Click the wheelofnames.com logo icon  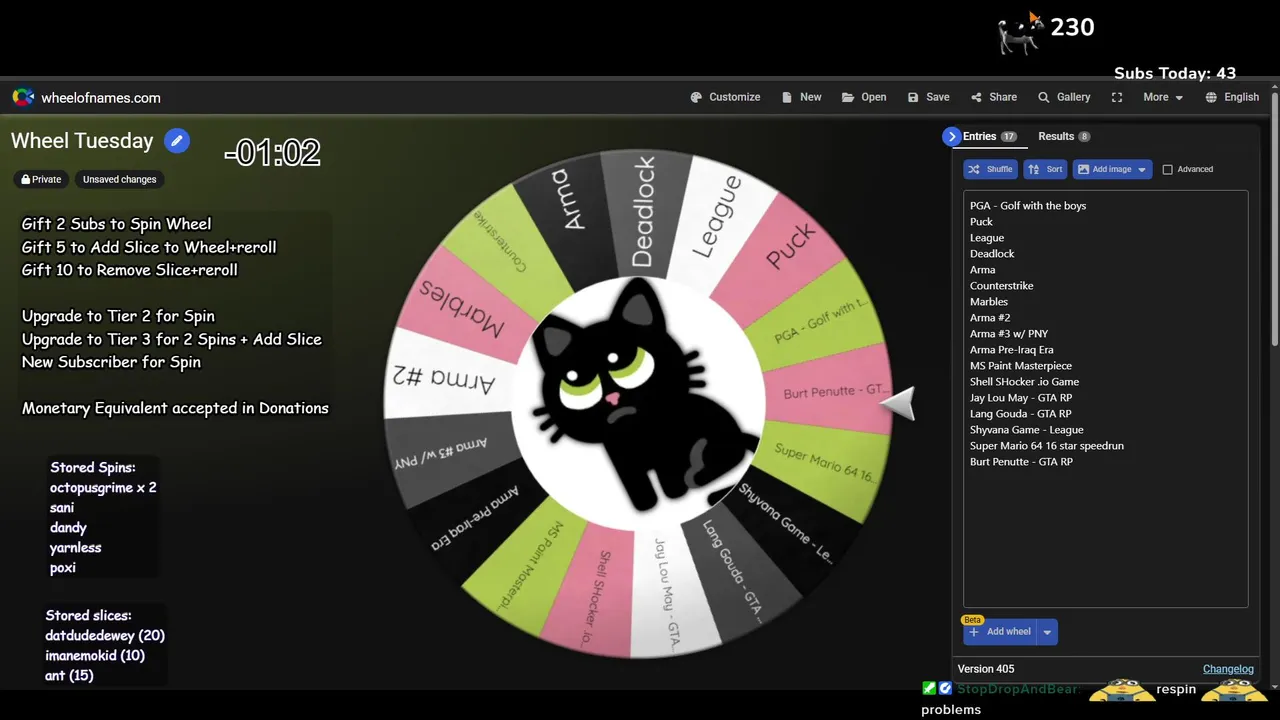23,97
